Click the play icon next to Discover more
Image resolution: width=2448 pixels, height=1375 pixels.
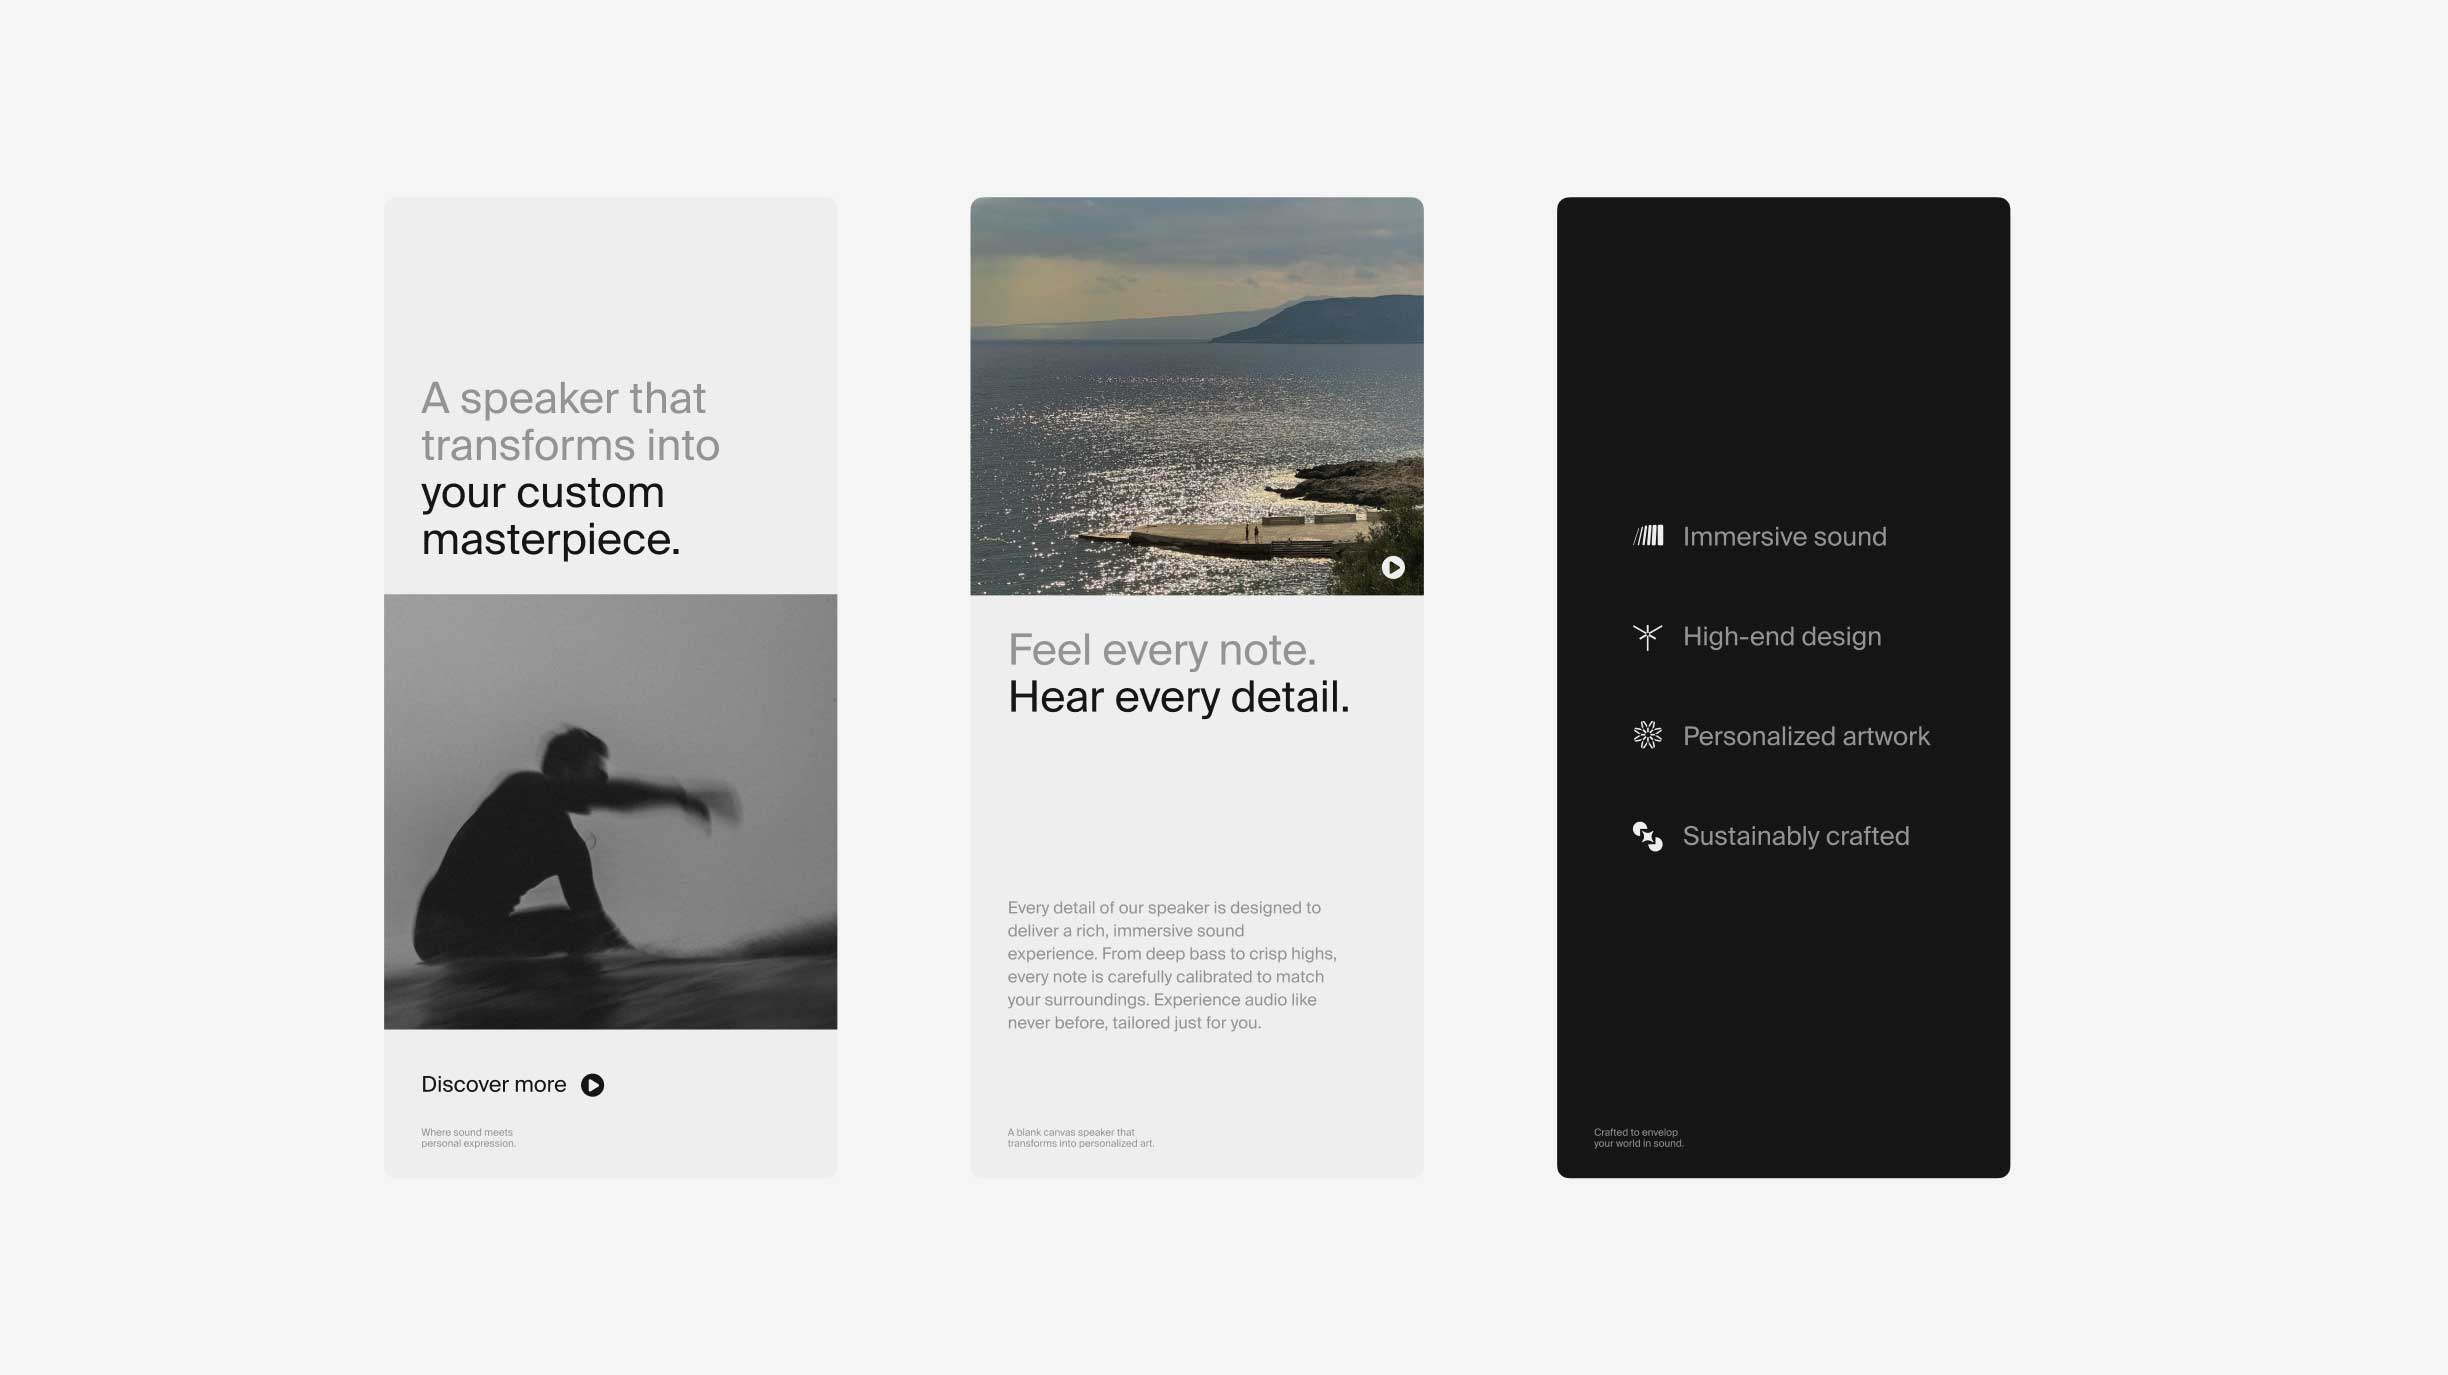coord(592,1085)
